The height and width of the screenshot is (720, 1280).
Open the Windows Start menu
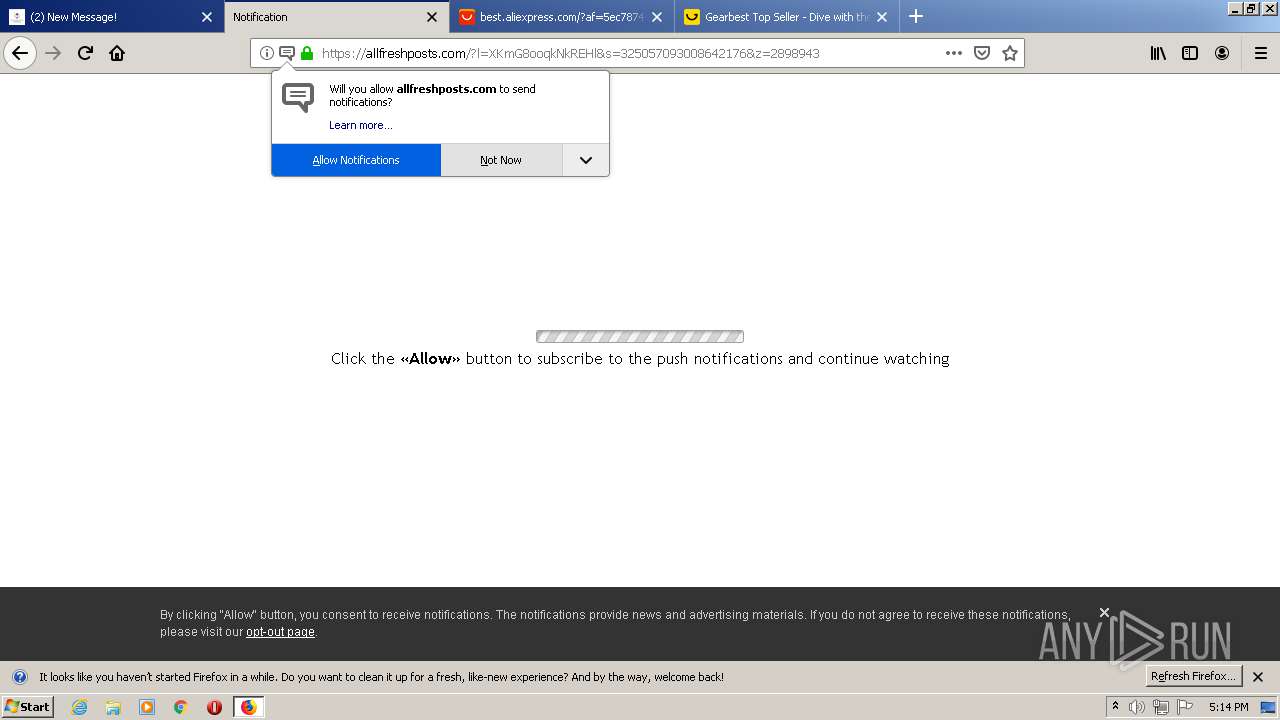27,707
